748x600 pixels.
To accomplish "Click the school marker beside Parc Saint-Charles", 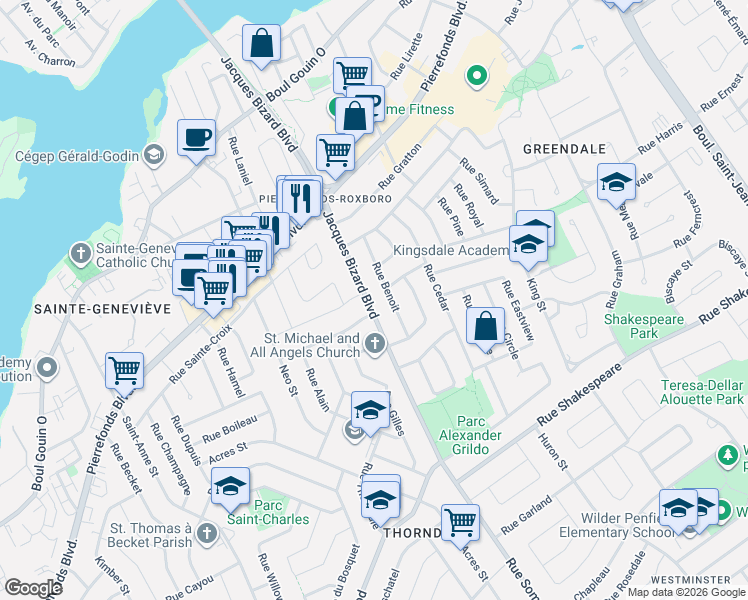I will pyautogui.click(x=230, y=486).
